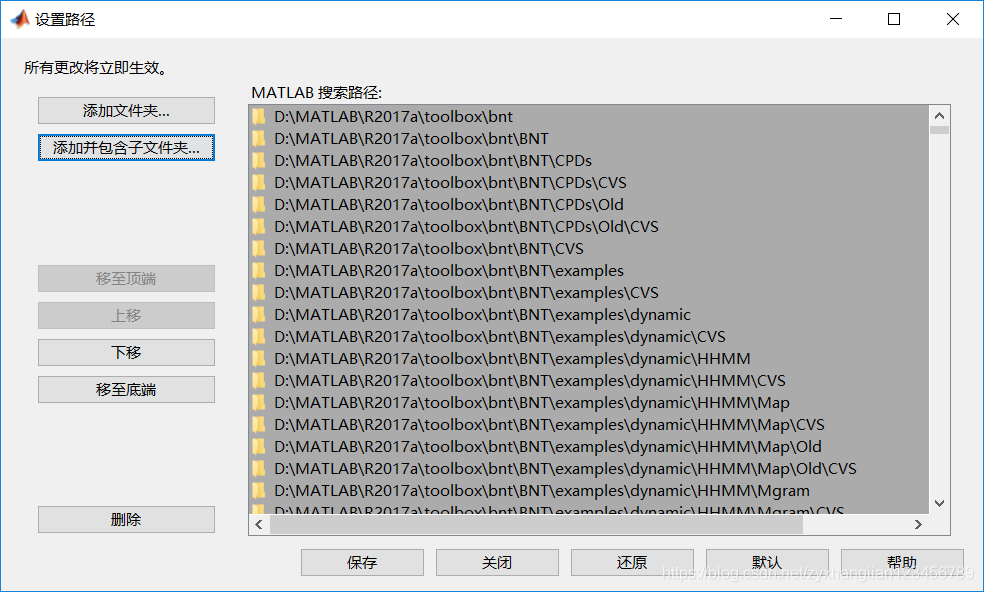This screenshot has height=592, width=984.
Task: Click folder icon beside examples\CVS path
Action: (x=259, y=293)
